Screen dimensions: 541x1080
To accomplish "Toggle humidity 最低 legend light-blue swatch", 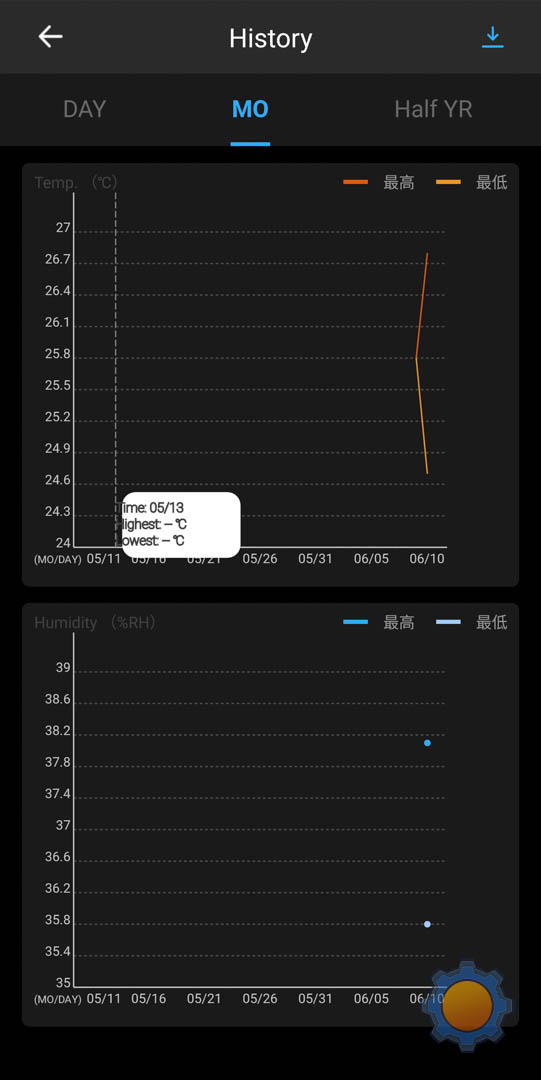I will 449,622.
